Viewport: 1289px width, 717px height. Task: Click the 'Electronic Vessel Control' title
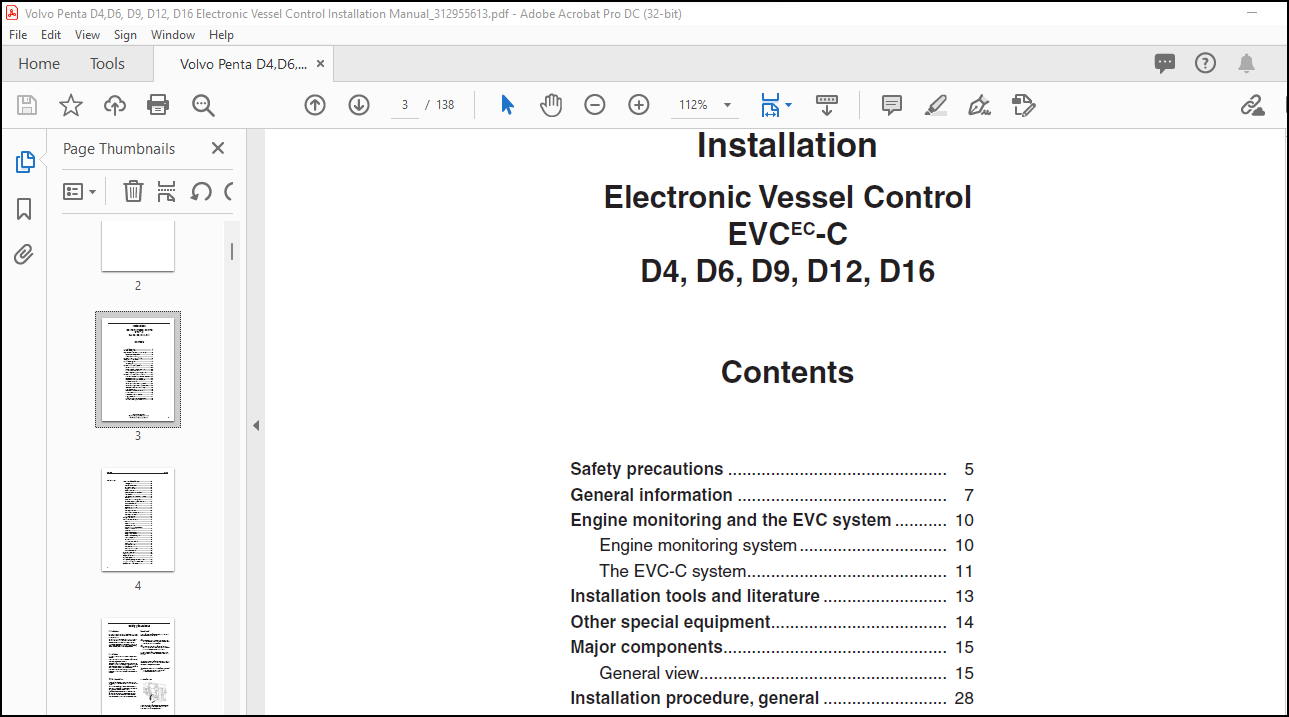(x=788, y=197)
